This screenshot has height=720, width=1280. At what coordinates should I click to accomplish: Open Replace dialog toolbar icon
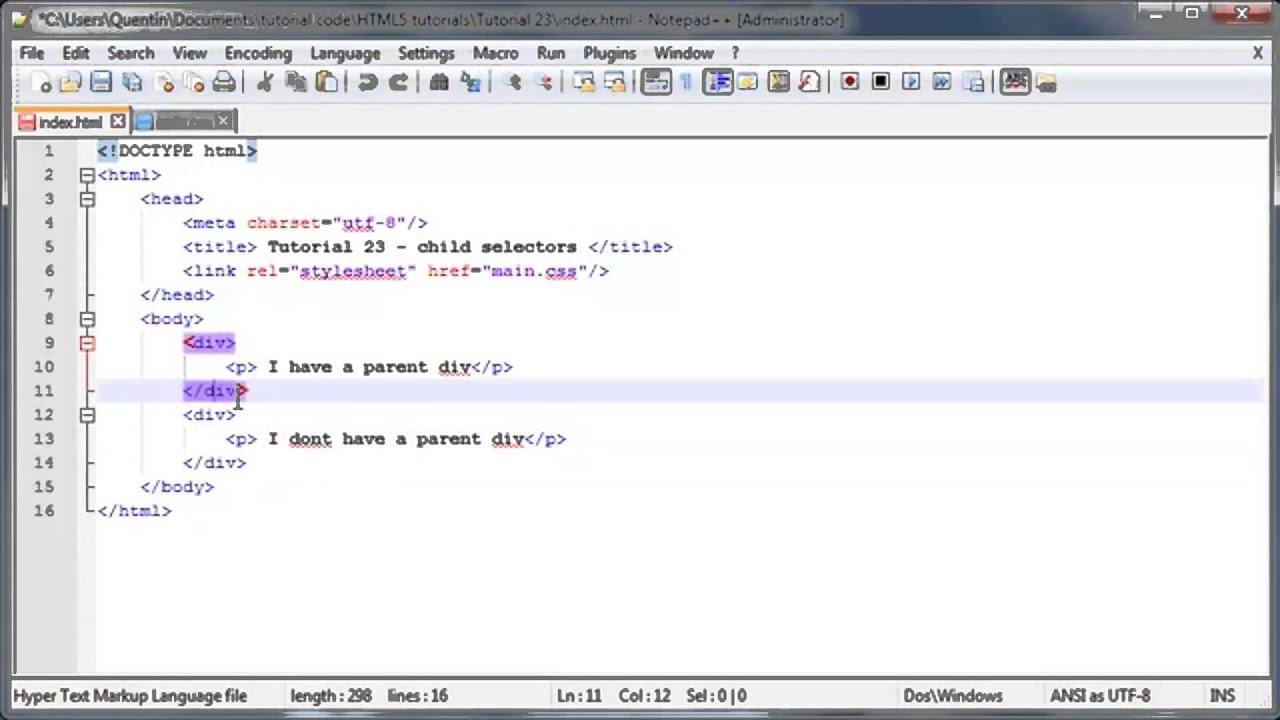(x=470, y=83)
